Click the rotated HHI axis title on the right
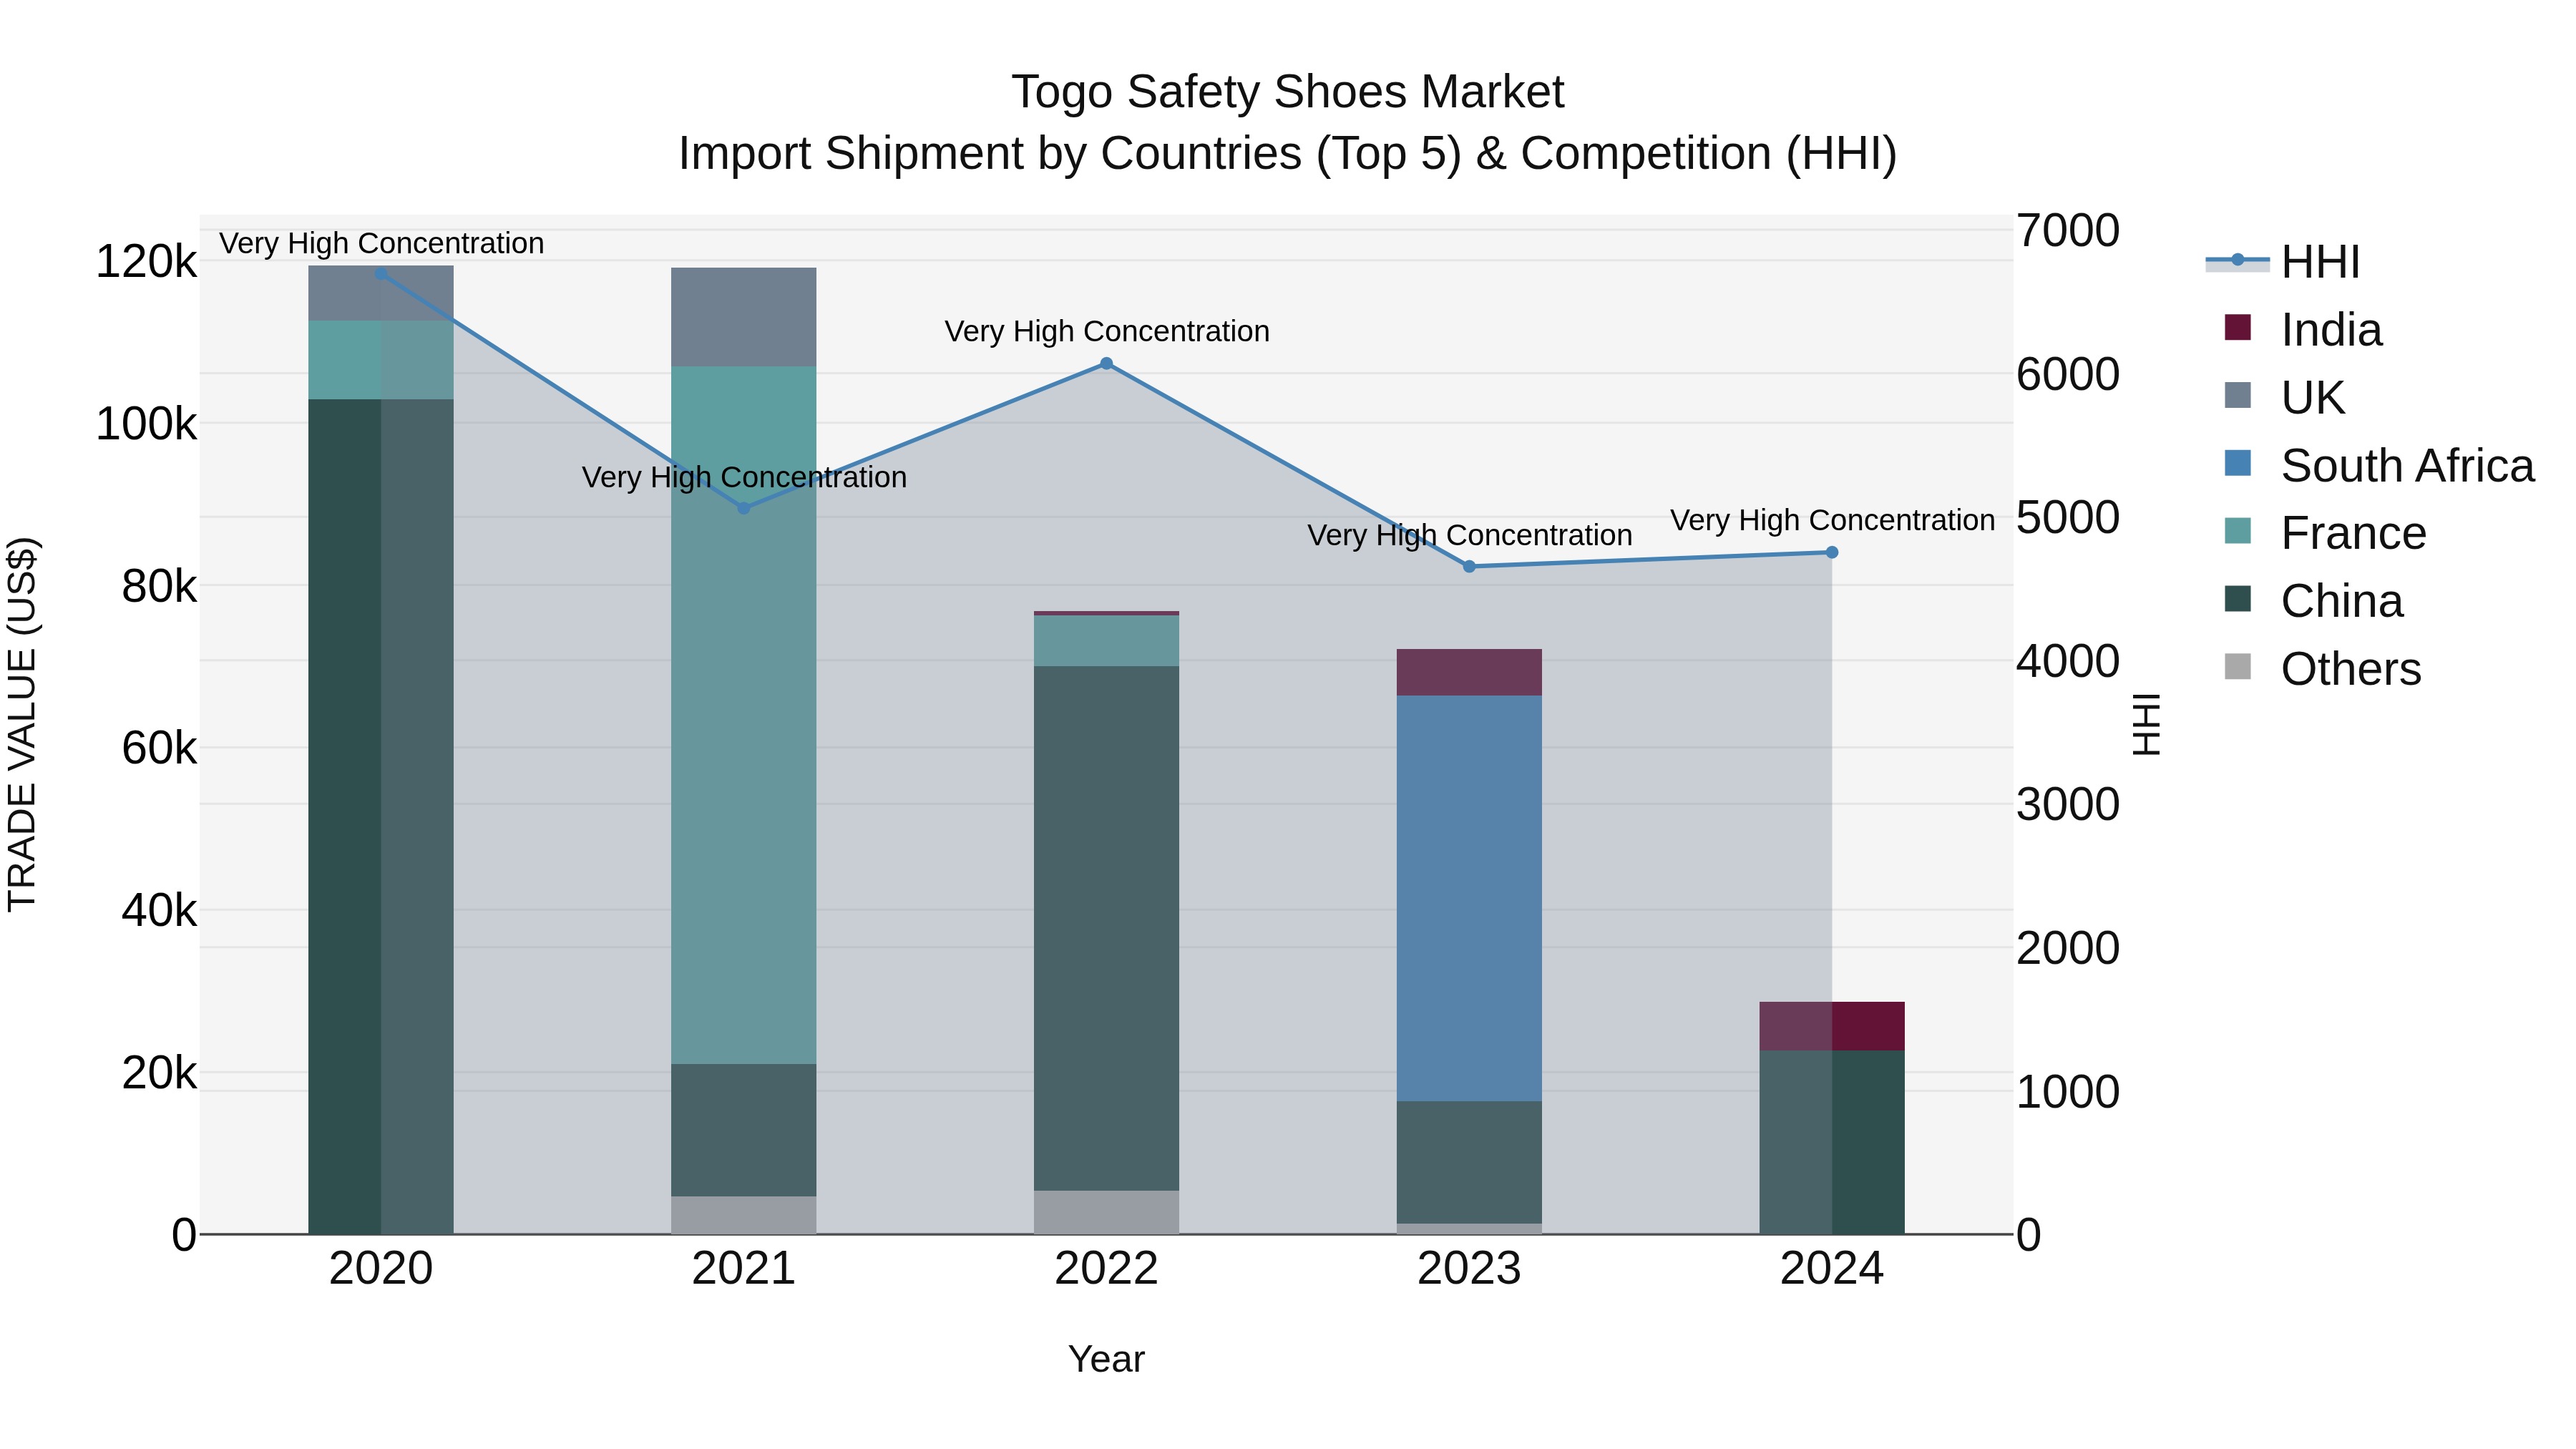2576x1449 pixels. pos(2146,724)
